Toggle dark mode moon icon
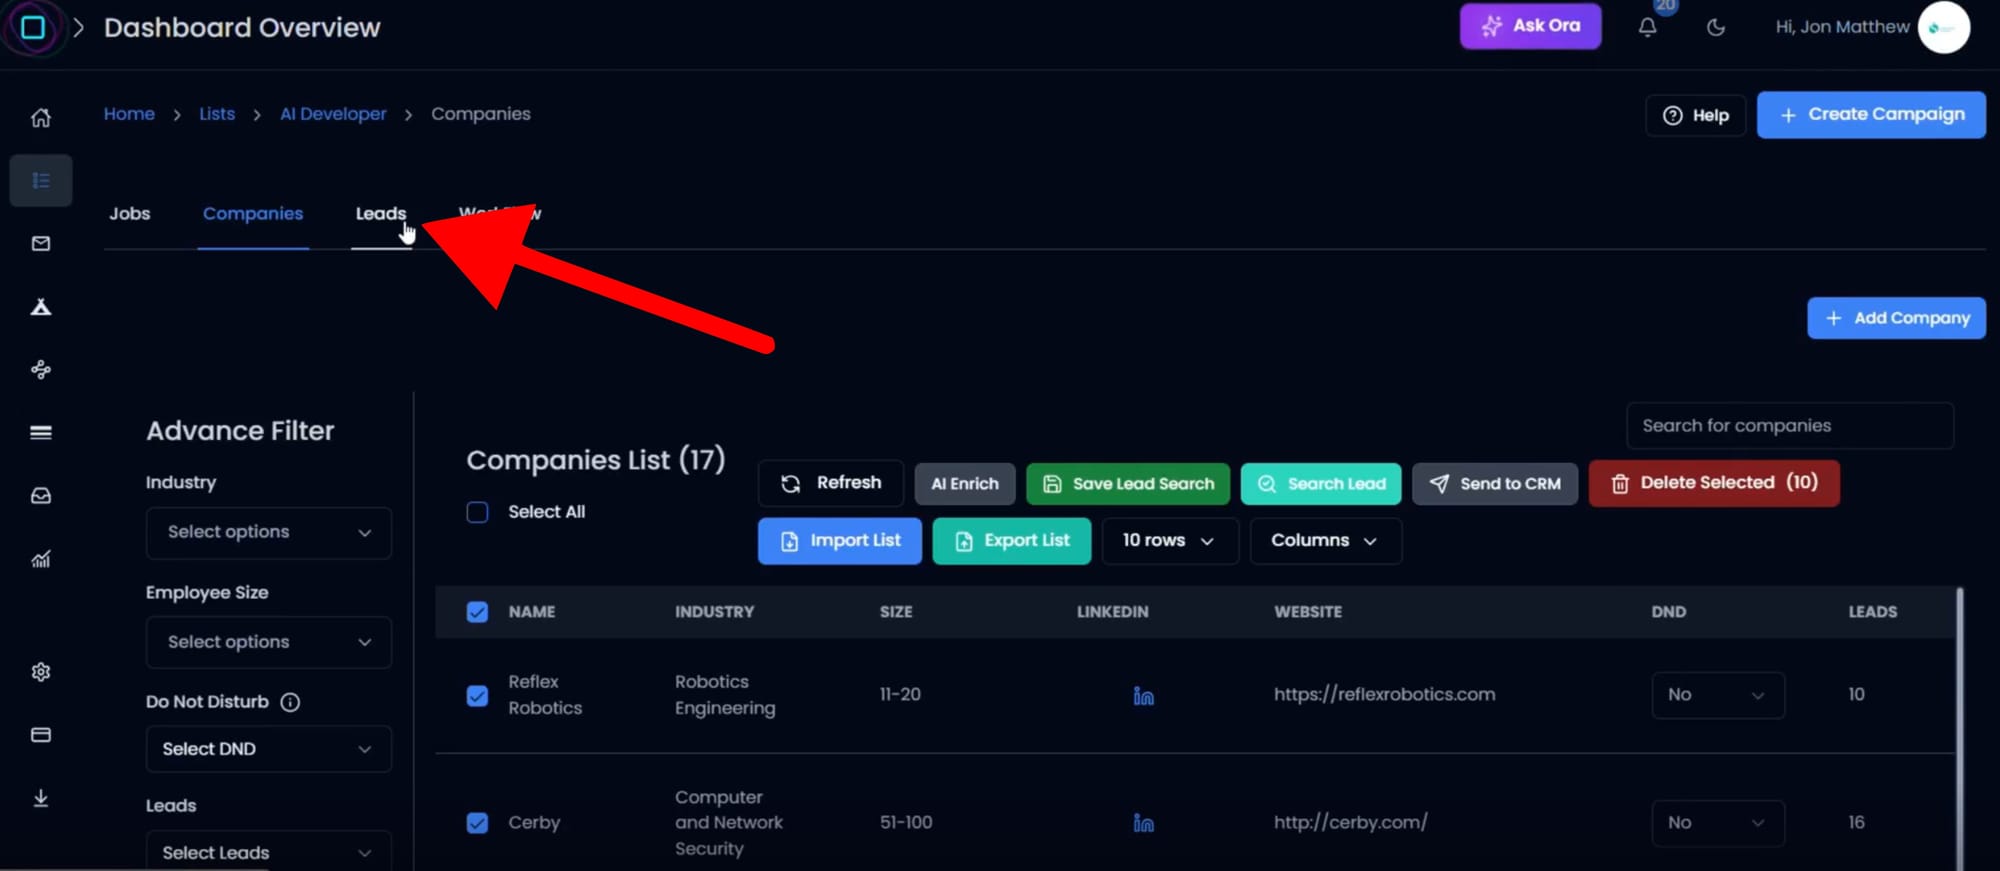This screenshot has width=2000, height=871. (x=1716, y=28)
